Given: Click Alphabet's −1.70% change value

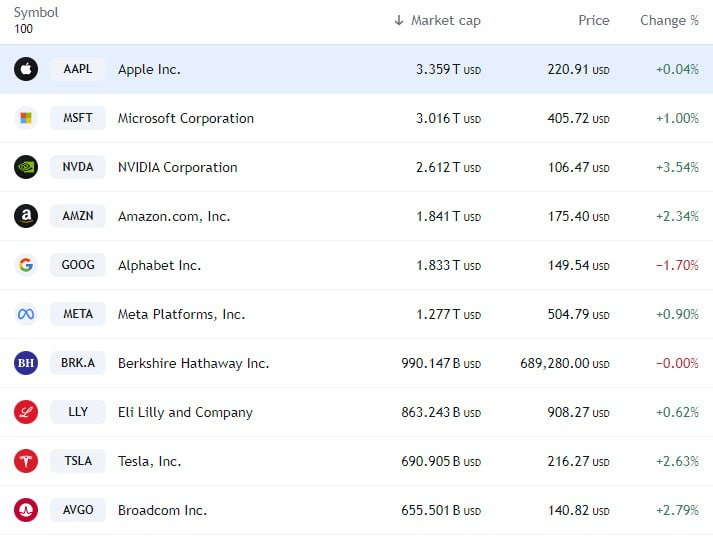Looking at the screenshot, I should click(x=677, y=265).
